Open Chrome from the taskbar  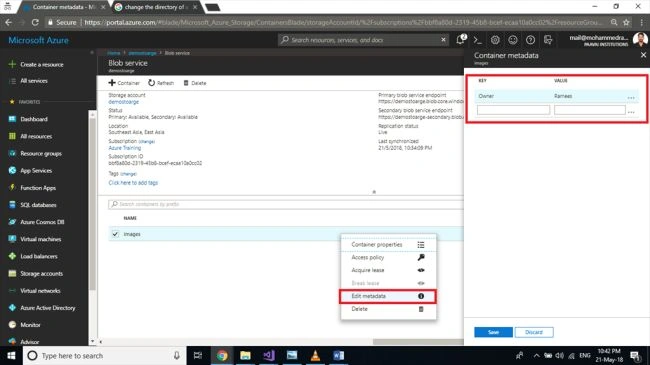click(222, 355)
